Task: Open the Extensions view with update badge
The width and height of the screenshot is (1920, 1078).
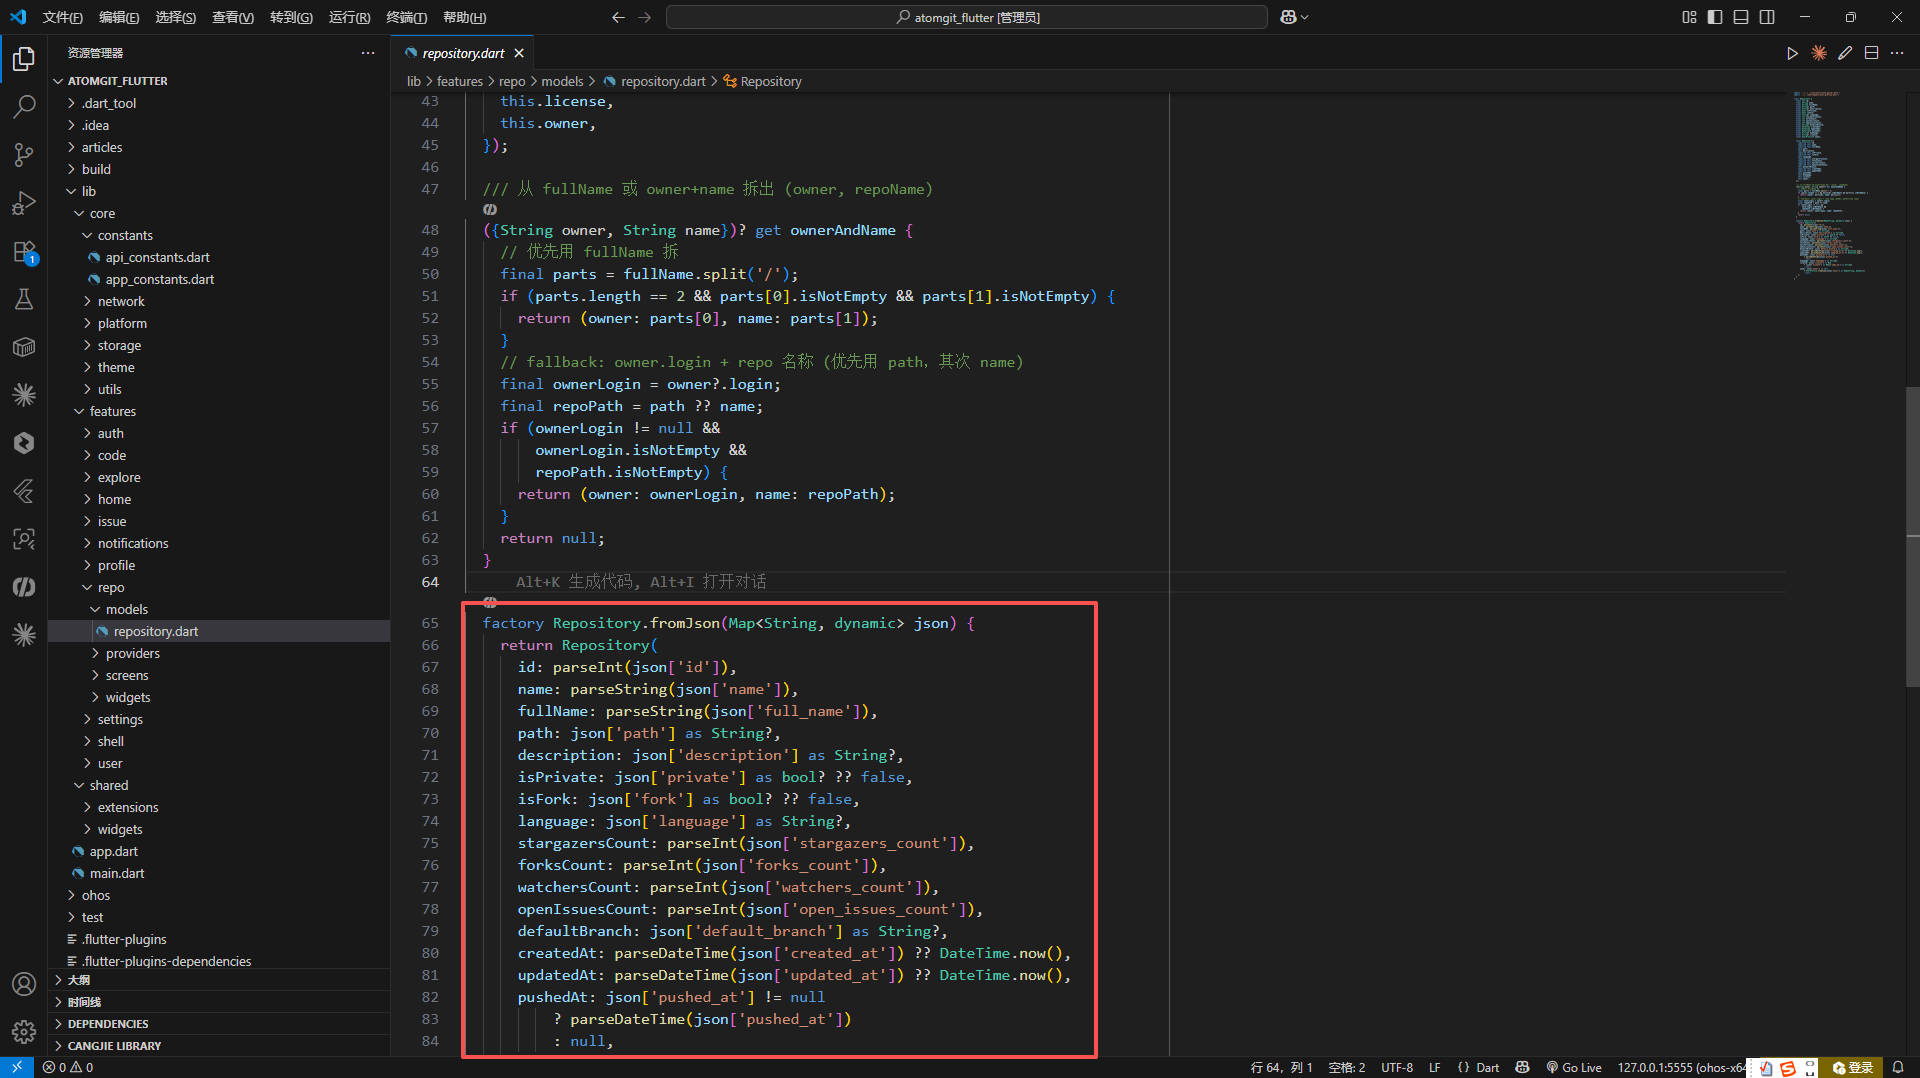Action: (24, 252)
